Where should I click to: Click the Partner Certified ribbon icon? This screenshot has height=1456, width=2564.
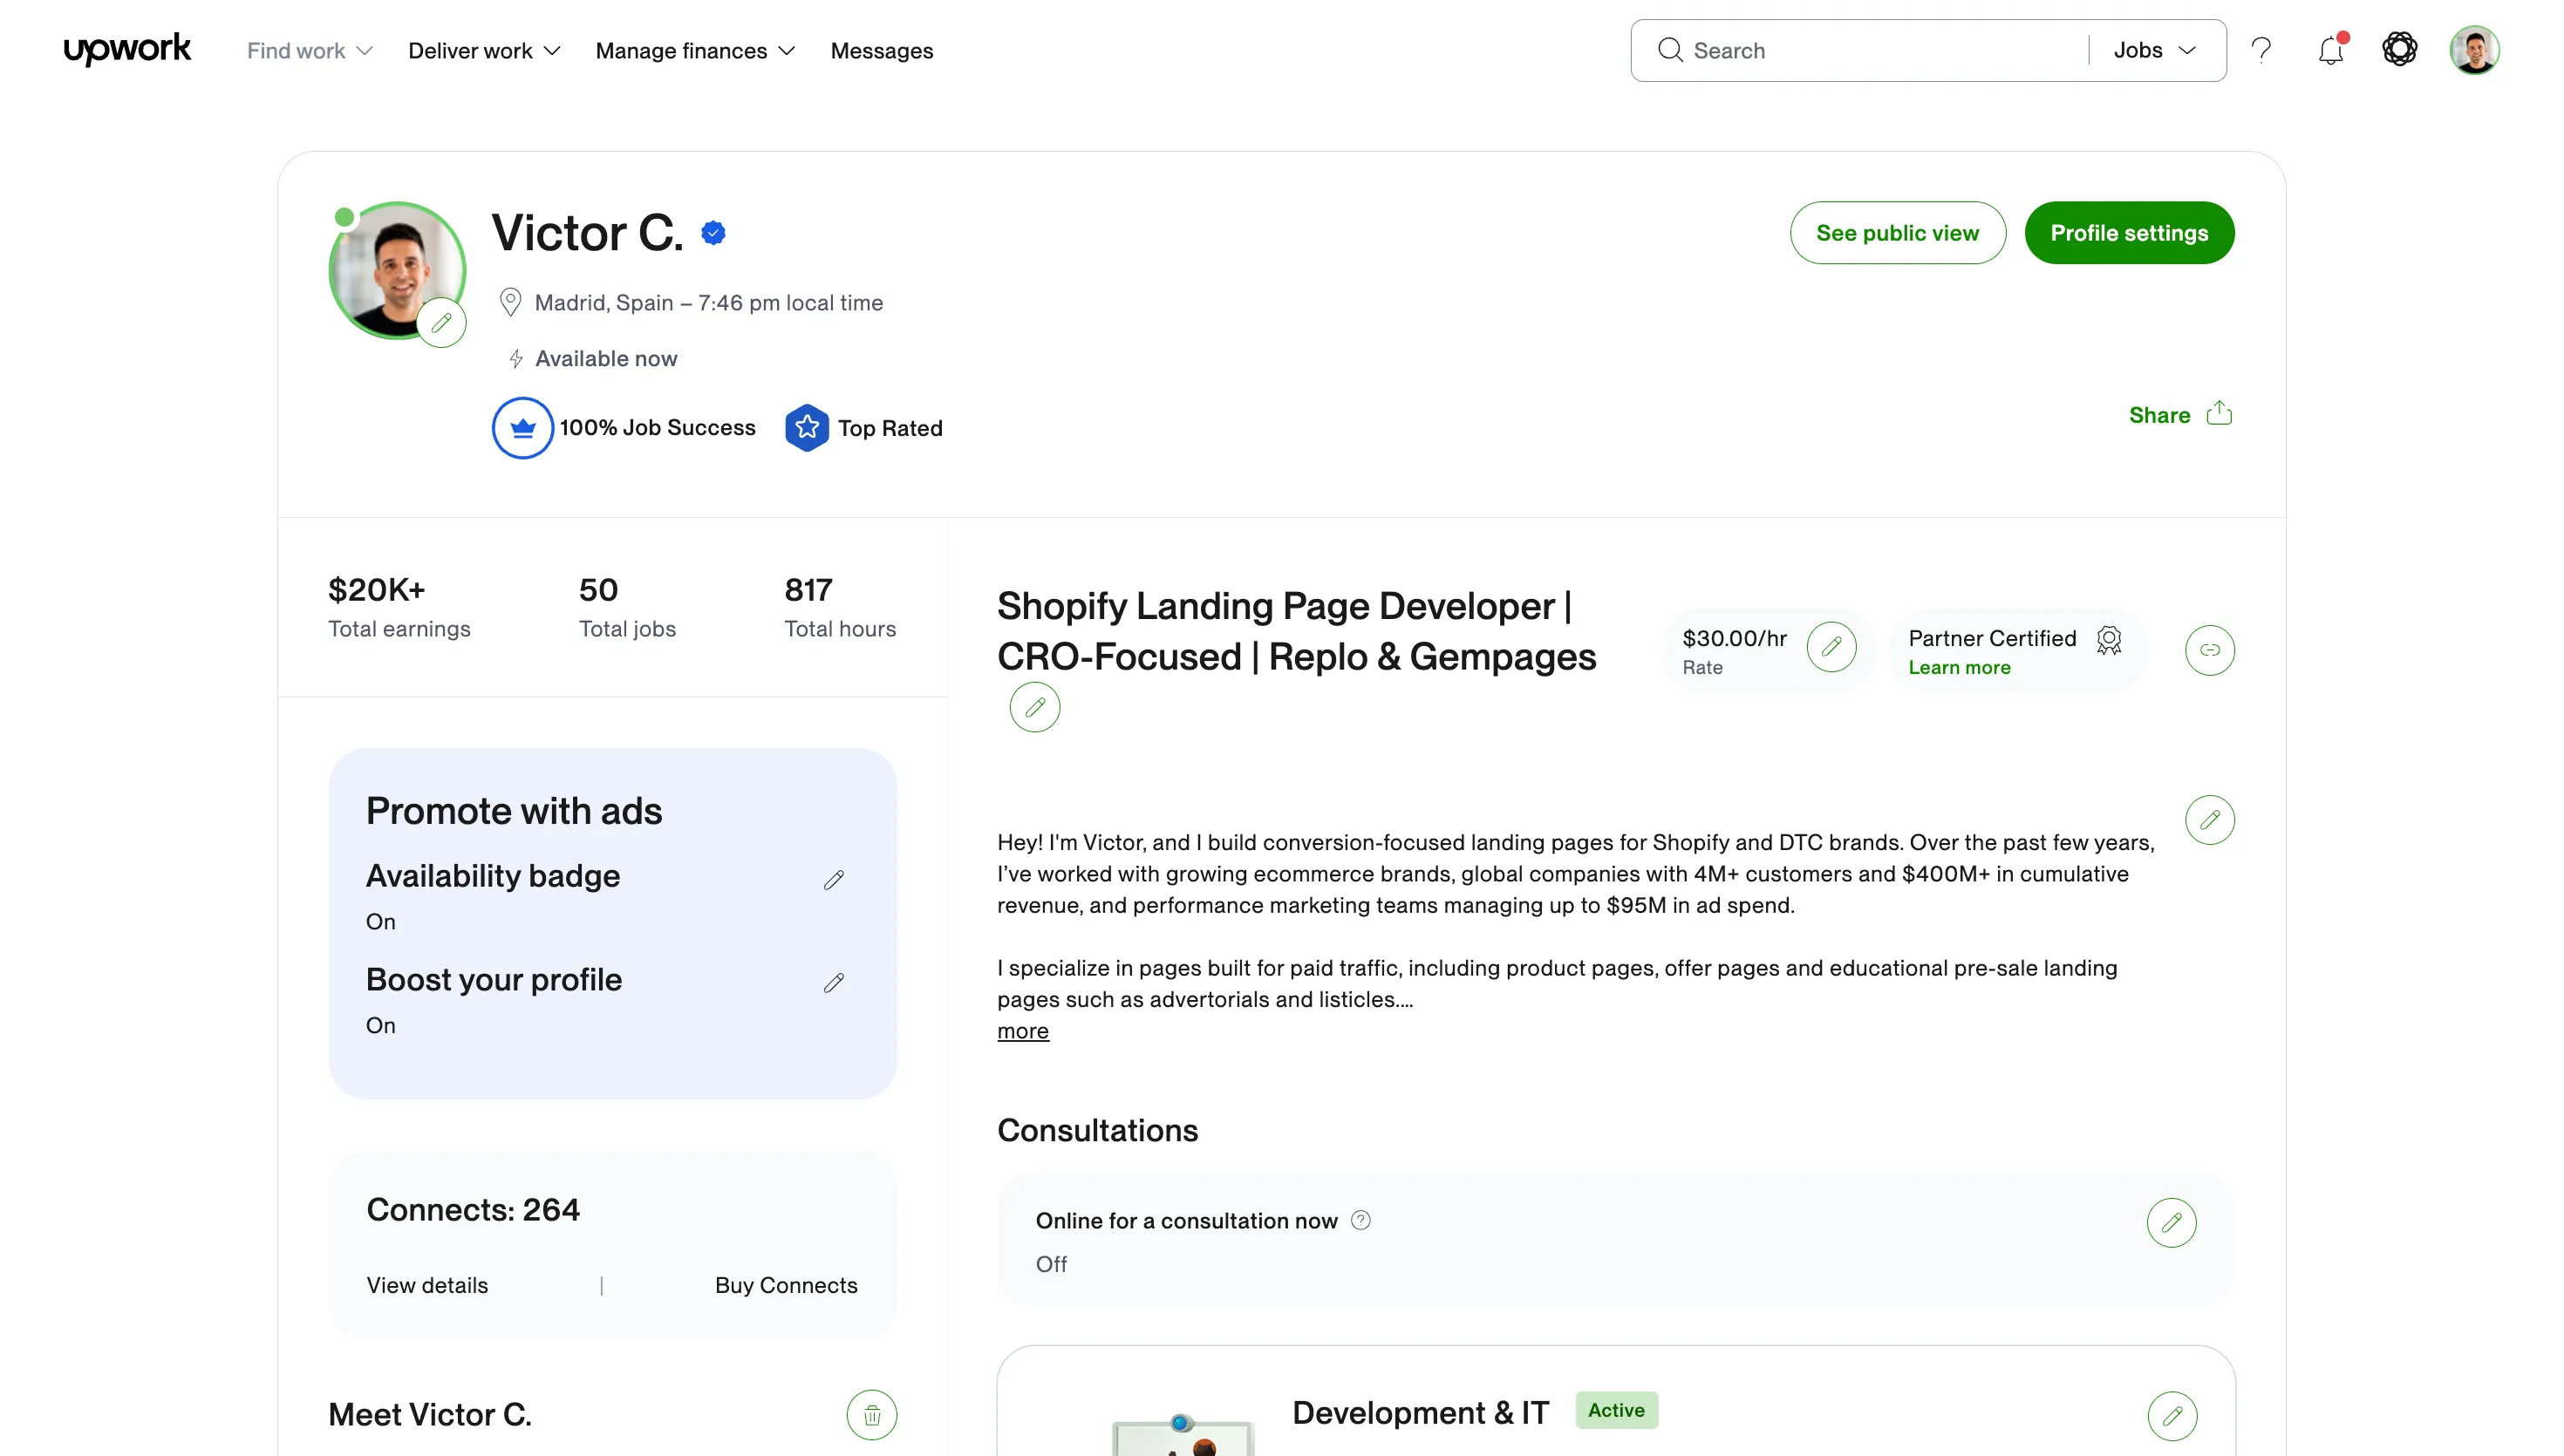[2109, 640]
